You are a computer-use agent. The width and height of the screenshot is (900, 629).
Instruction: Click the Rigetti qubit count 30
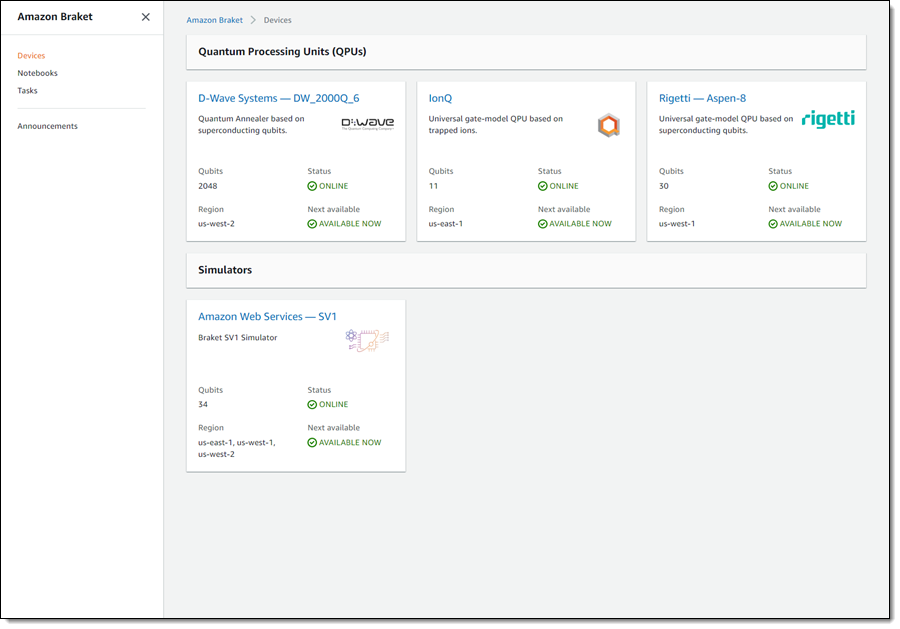click(x=664, y=186)
